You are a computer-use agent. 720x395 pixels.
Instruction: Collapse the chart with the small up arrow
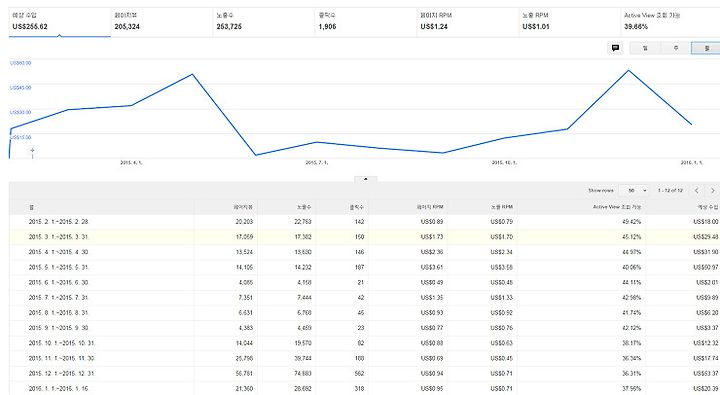point(366,179)
